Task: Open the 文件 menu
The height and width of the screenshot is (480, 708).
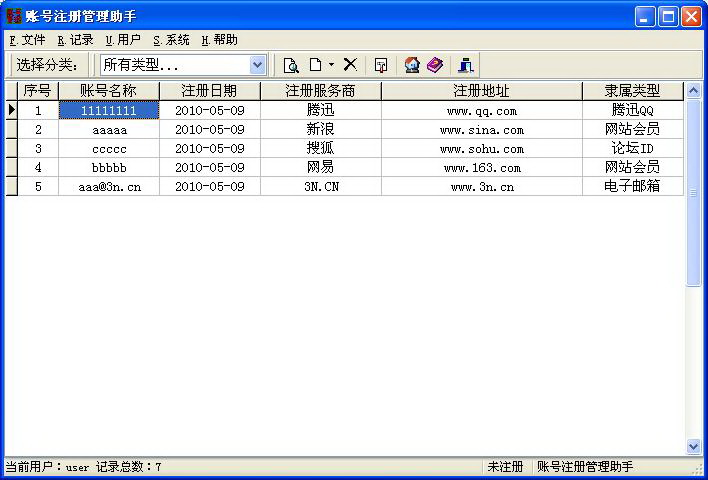Action: tap(27, 40)
